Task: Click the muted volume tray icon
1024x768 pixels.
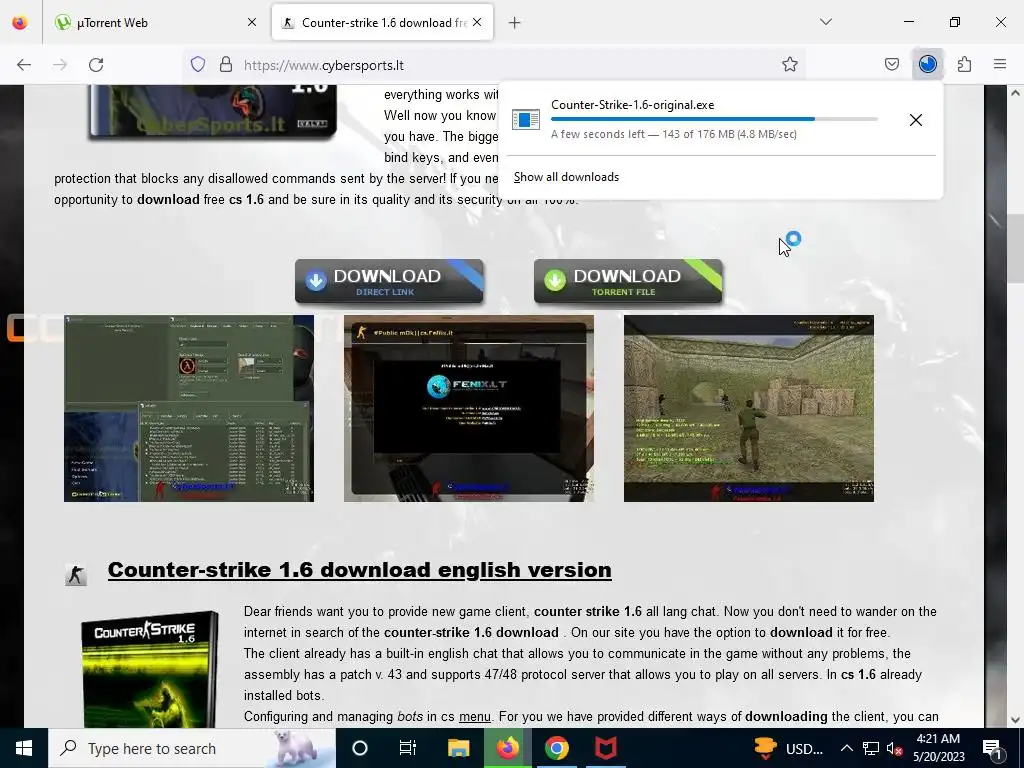Action: point(894,748)
